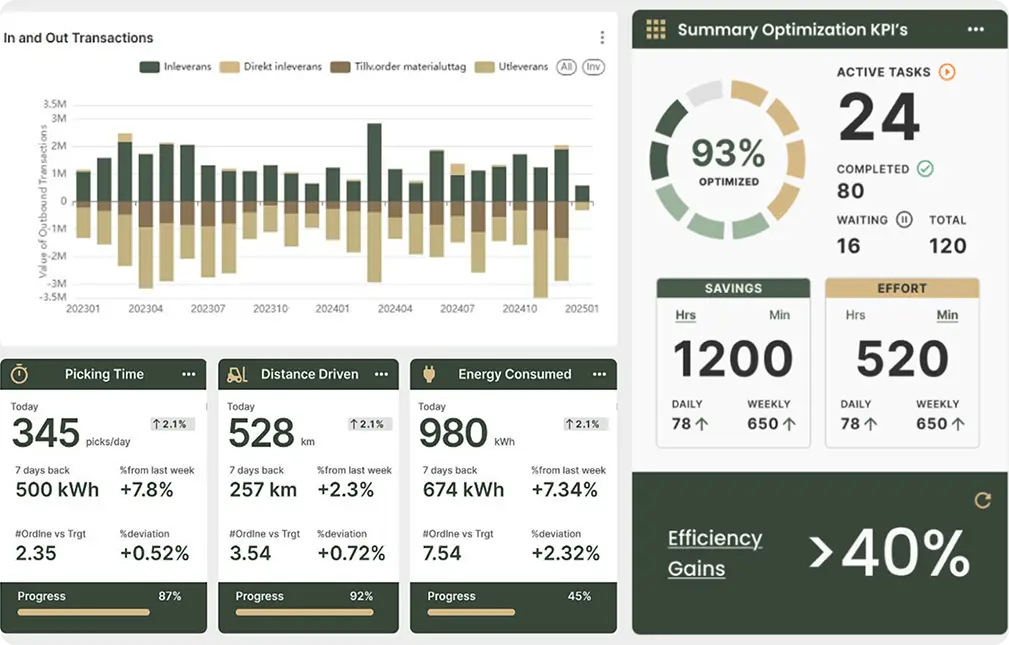Viewport: 1009px width, 645px height.
Task: Click the All button in chart legend
Action: (567, 67)
